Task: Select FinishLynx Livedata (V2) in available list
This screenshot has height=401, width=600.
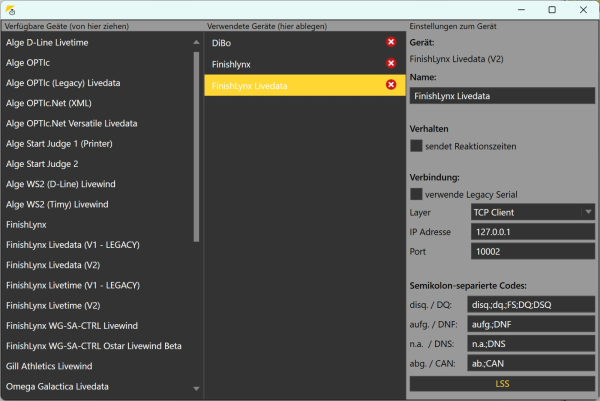Action: [x=53, y=265]
